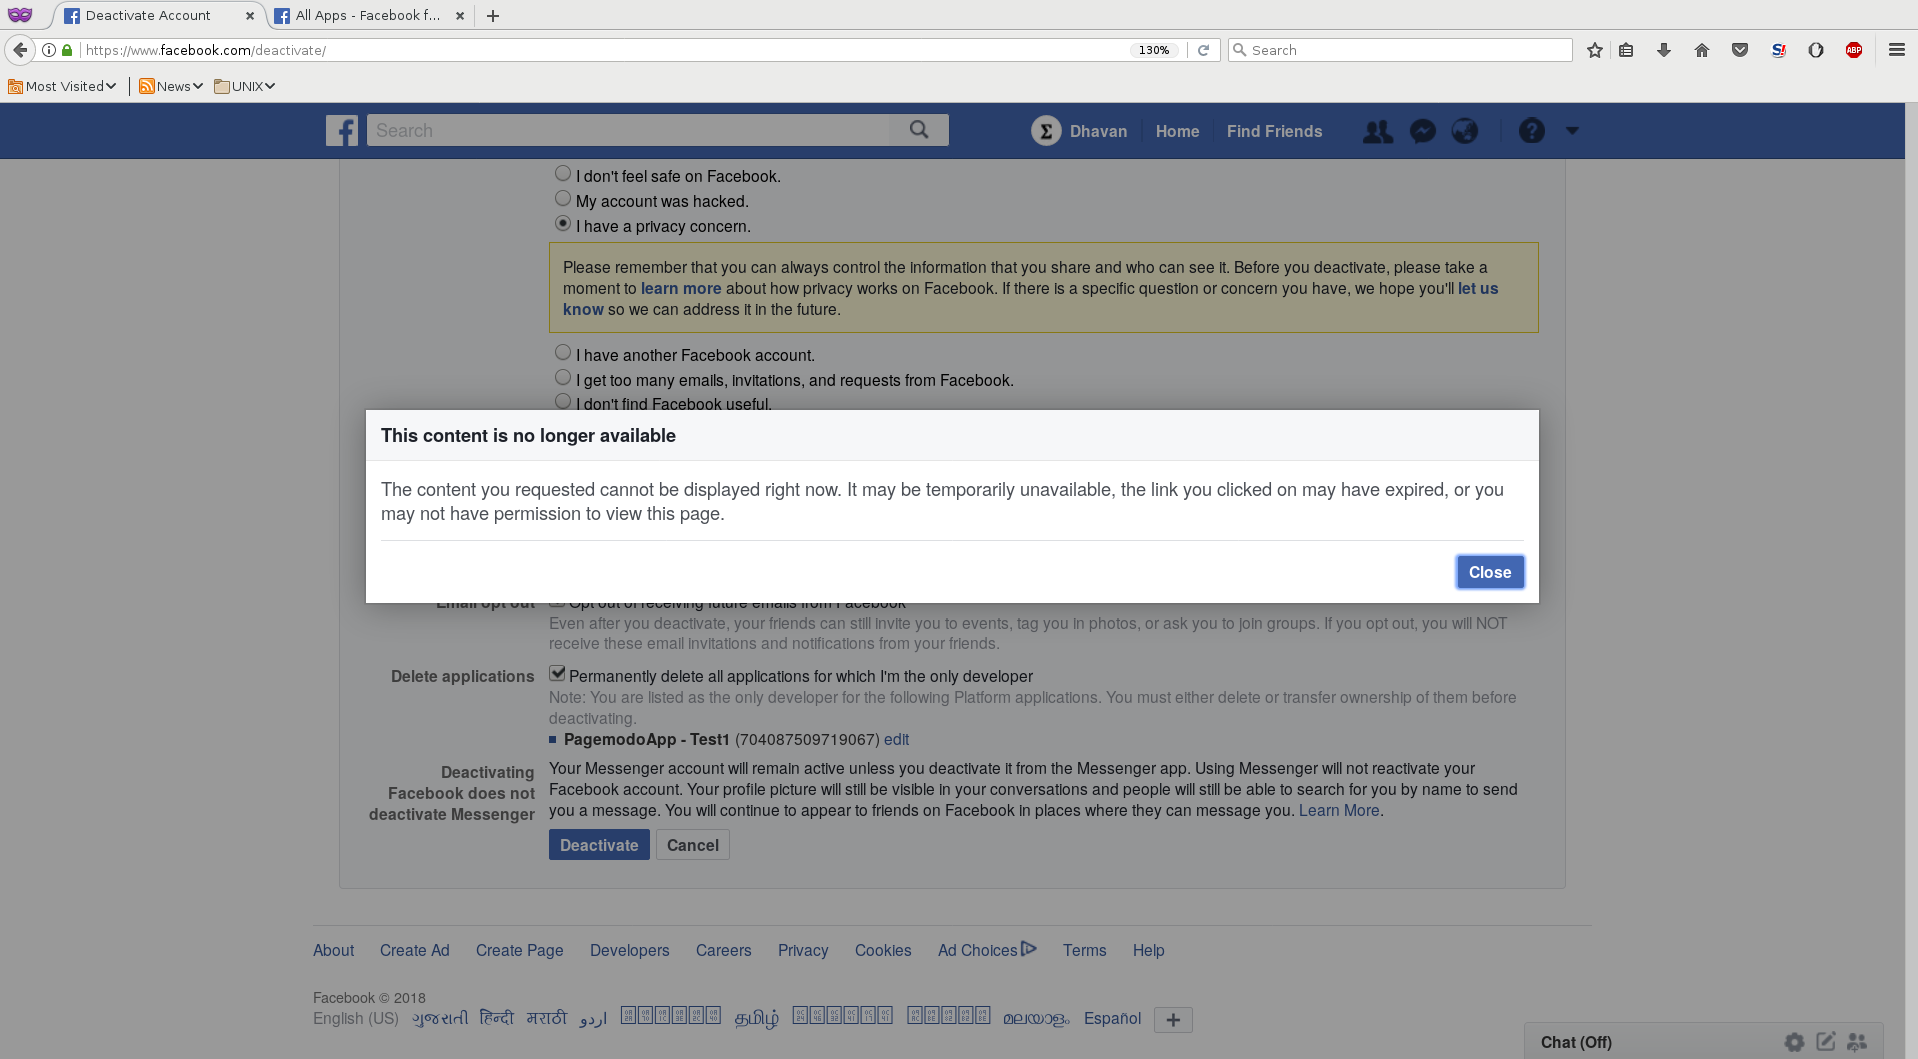Screen dimensions: 1918x1059
Task: Click the add more languages plus button
Action: 1173,1020
